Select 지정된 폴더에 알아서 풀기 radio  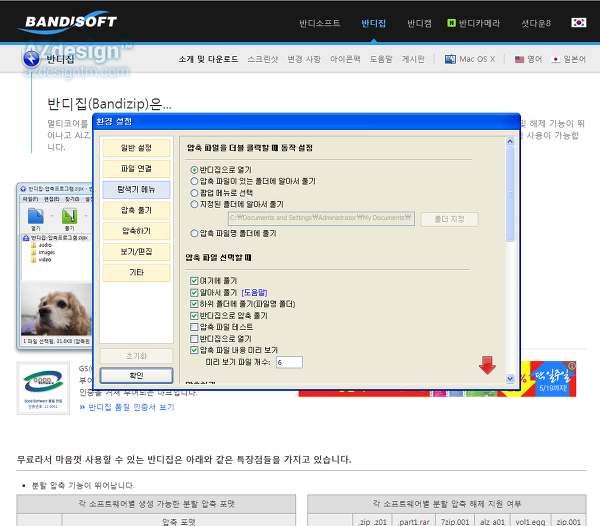click(x=194, y=204)
